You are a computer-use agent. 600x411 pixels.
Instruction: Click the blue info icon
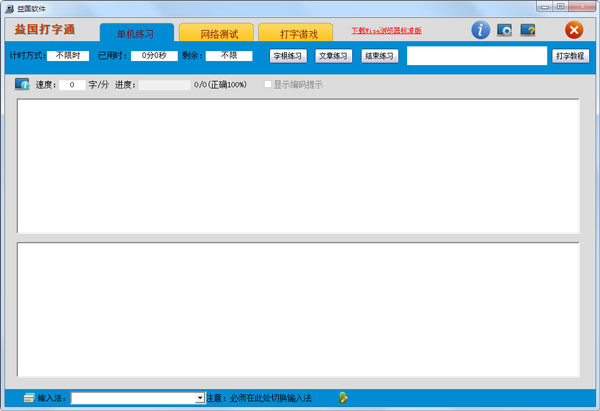tap(481, 31)
